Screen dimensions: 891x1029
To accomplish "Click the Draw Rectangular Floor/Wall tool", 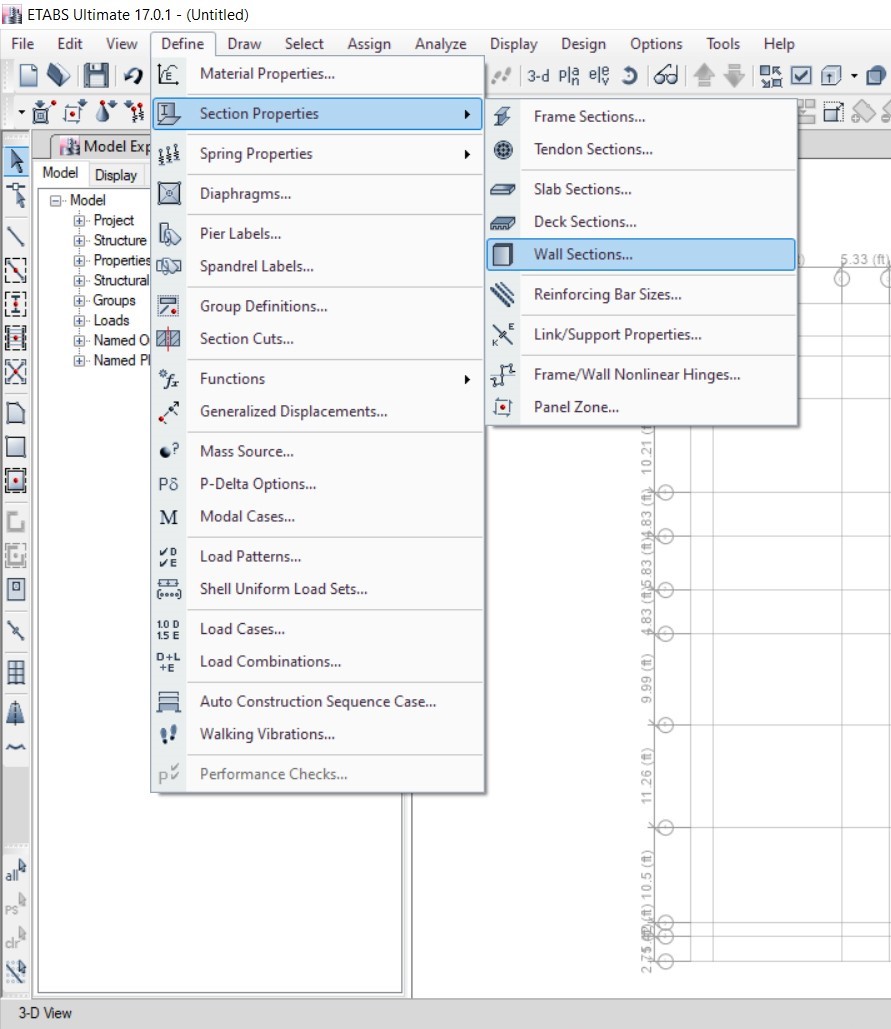I will 16,446.
